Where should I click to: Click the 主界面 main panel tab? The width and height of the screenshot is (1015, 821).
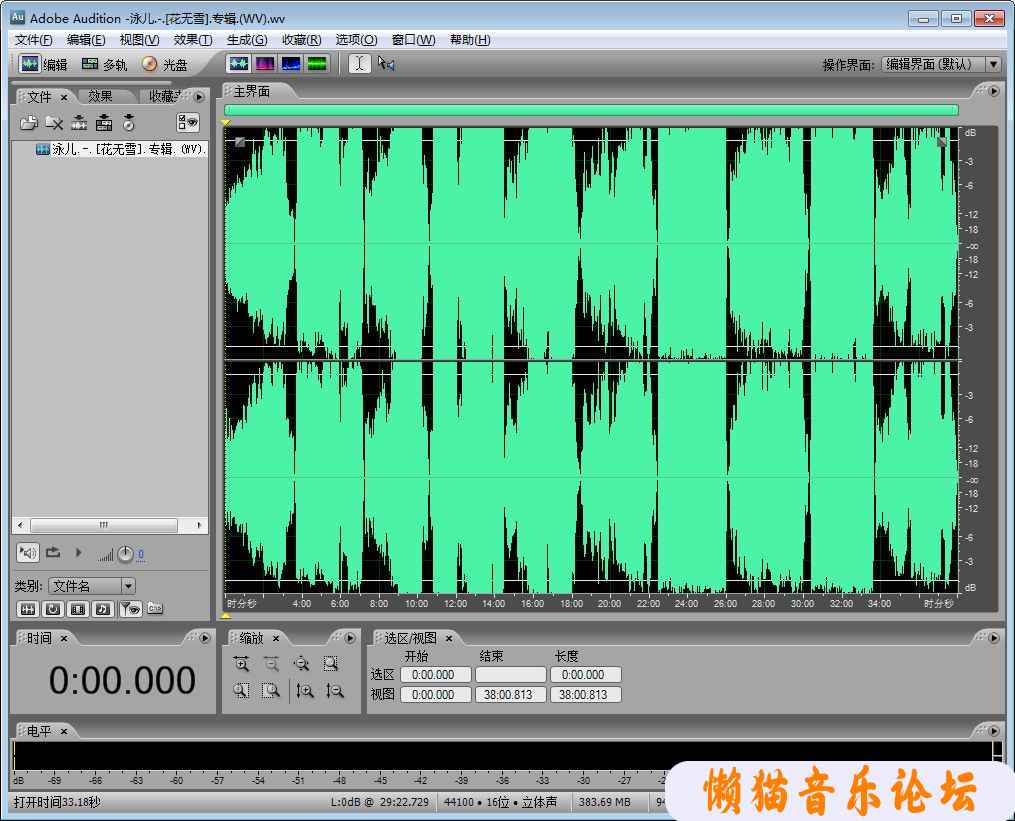252,92
